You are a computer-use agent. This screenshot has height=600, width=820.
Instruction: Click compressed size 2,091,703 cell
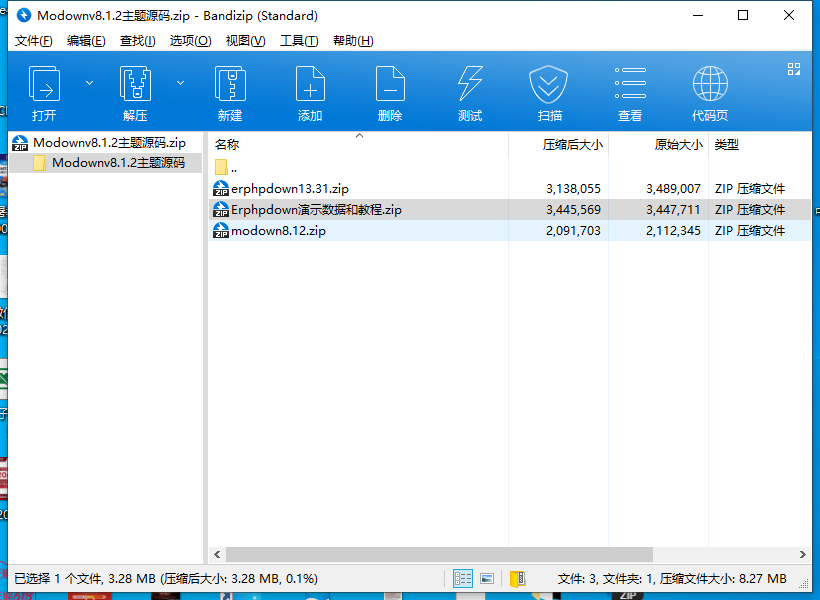point(573,231)
